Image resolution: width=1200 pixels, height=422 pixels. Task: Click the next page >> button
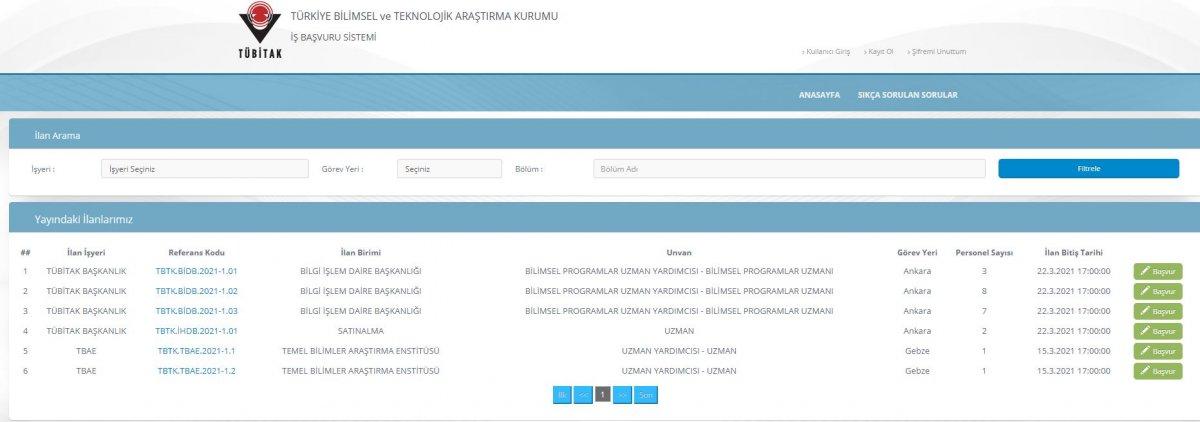point(622,395)
